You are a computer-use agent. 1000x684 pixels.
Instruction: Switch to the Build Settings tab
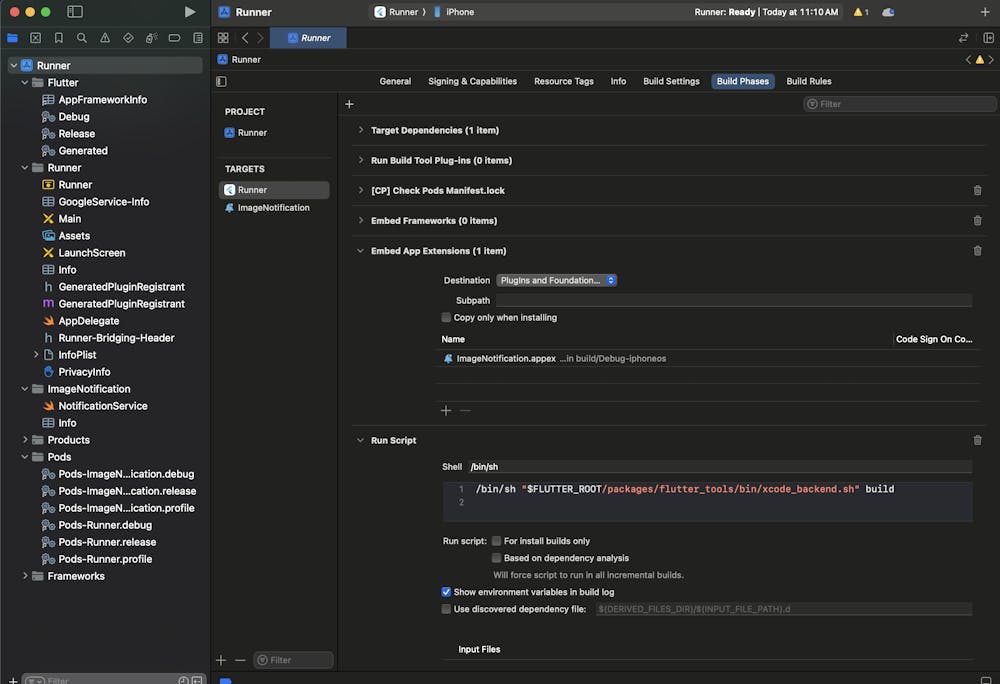[671, 81]
